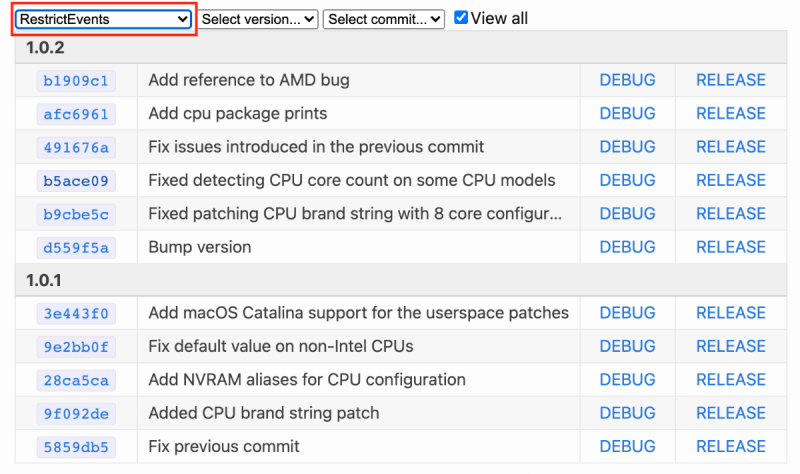Open commit hash afc6961
Screen dimensions: 800x474
[76, 114]
